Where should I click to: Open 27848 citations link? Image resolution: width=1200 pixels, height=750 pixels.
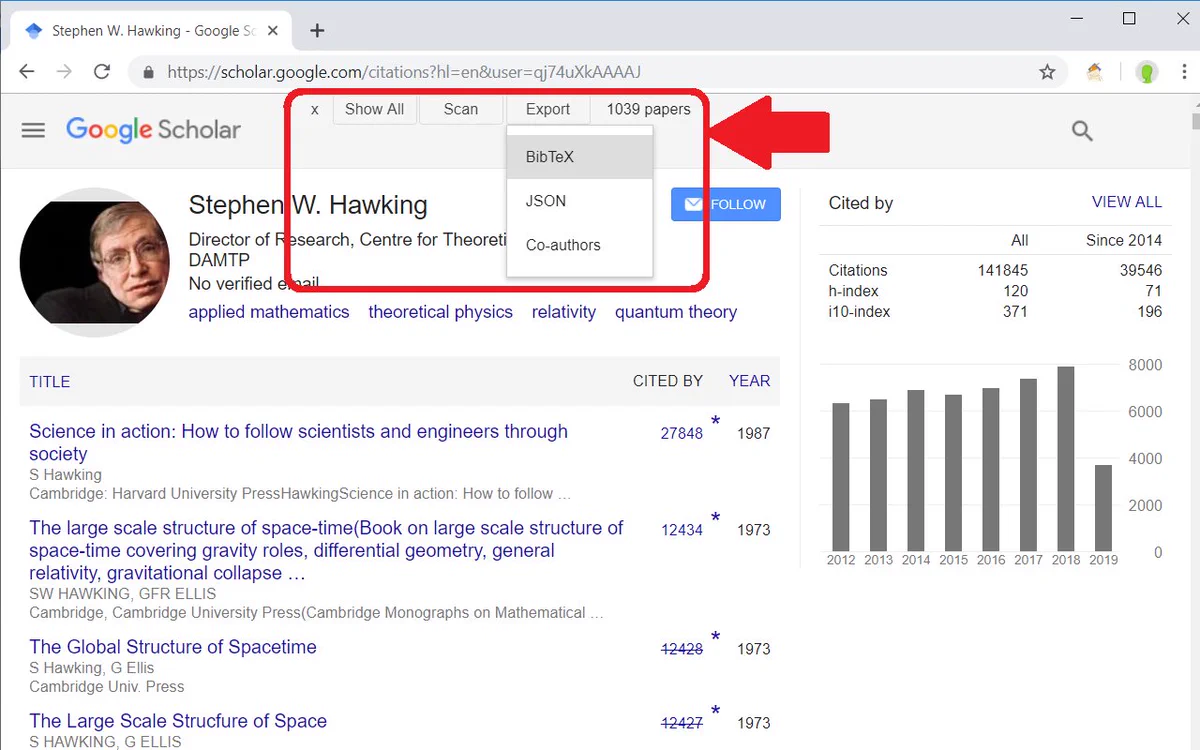682,434
